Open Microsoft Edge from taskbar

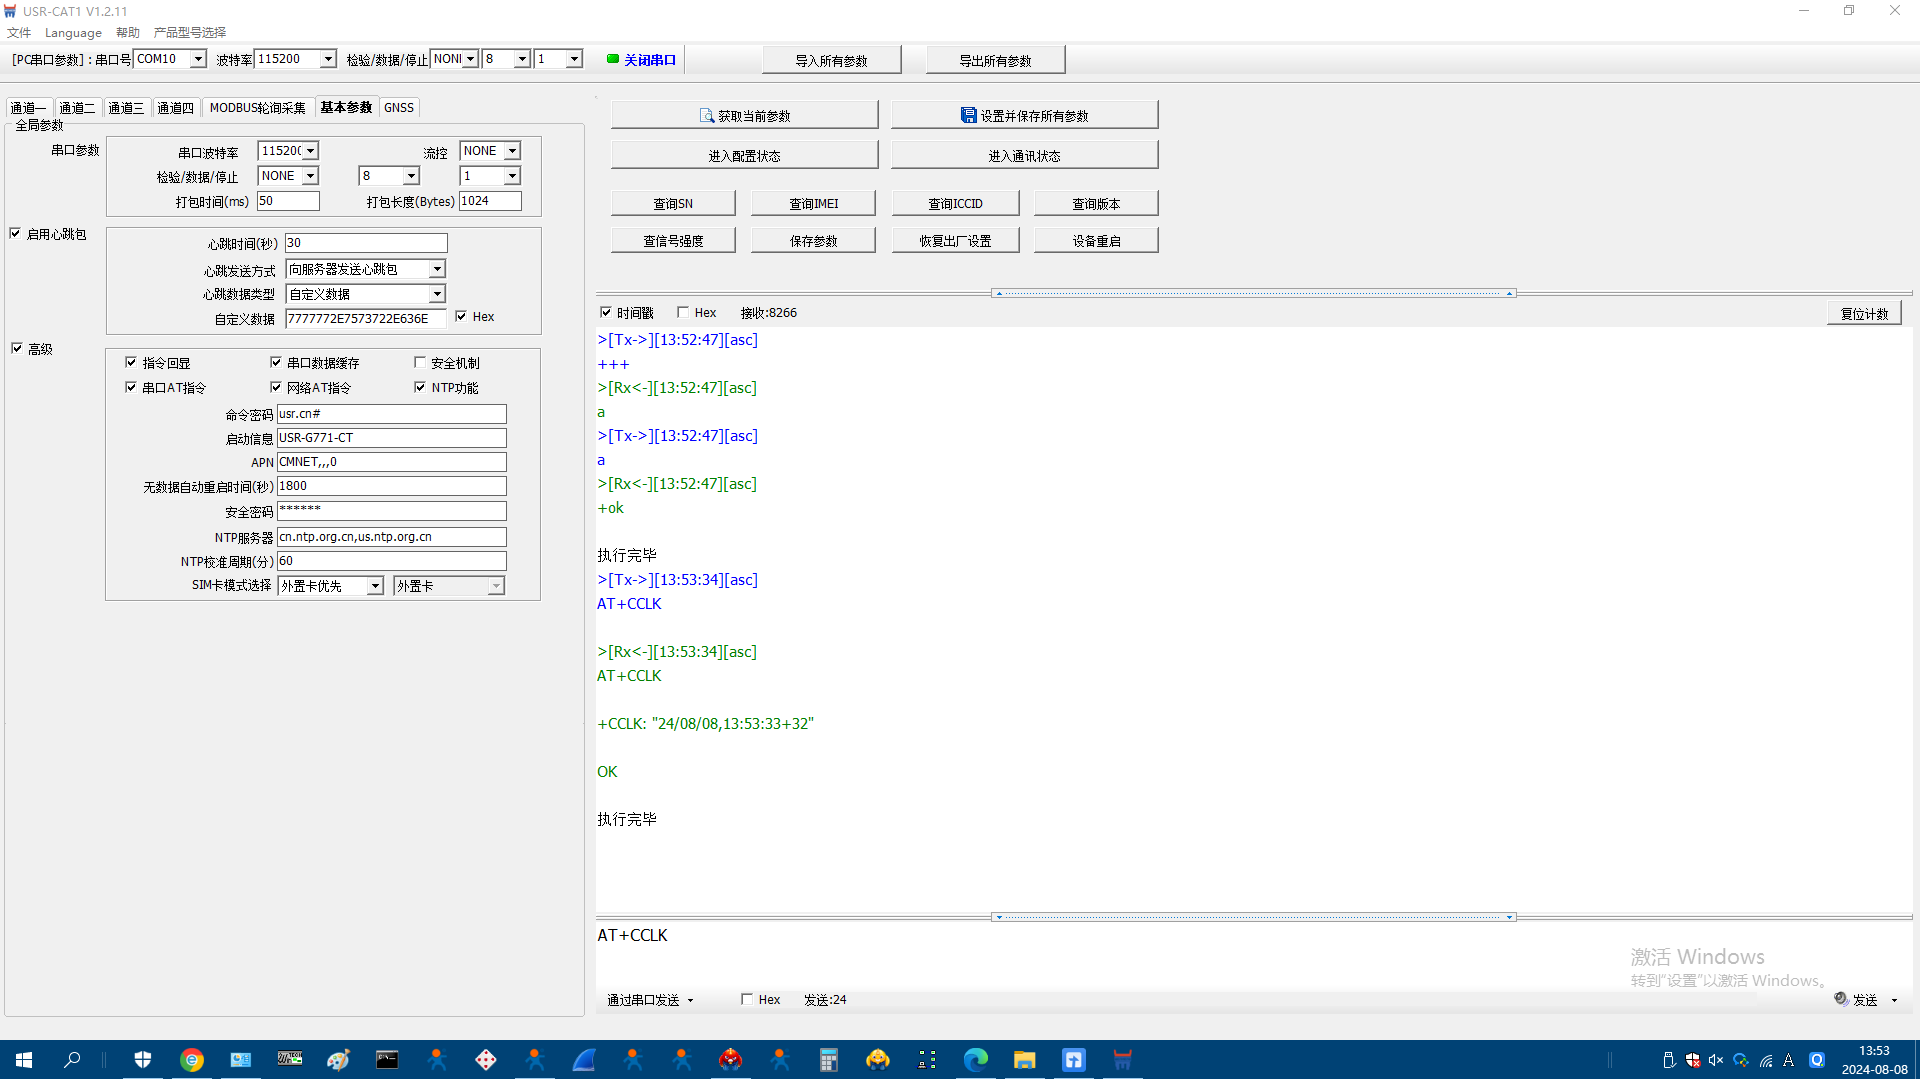[x=976, y=1060]
